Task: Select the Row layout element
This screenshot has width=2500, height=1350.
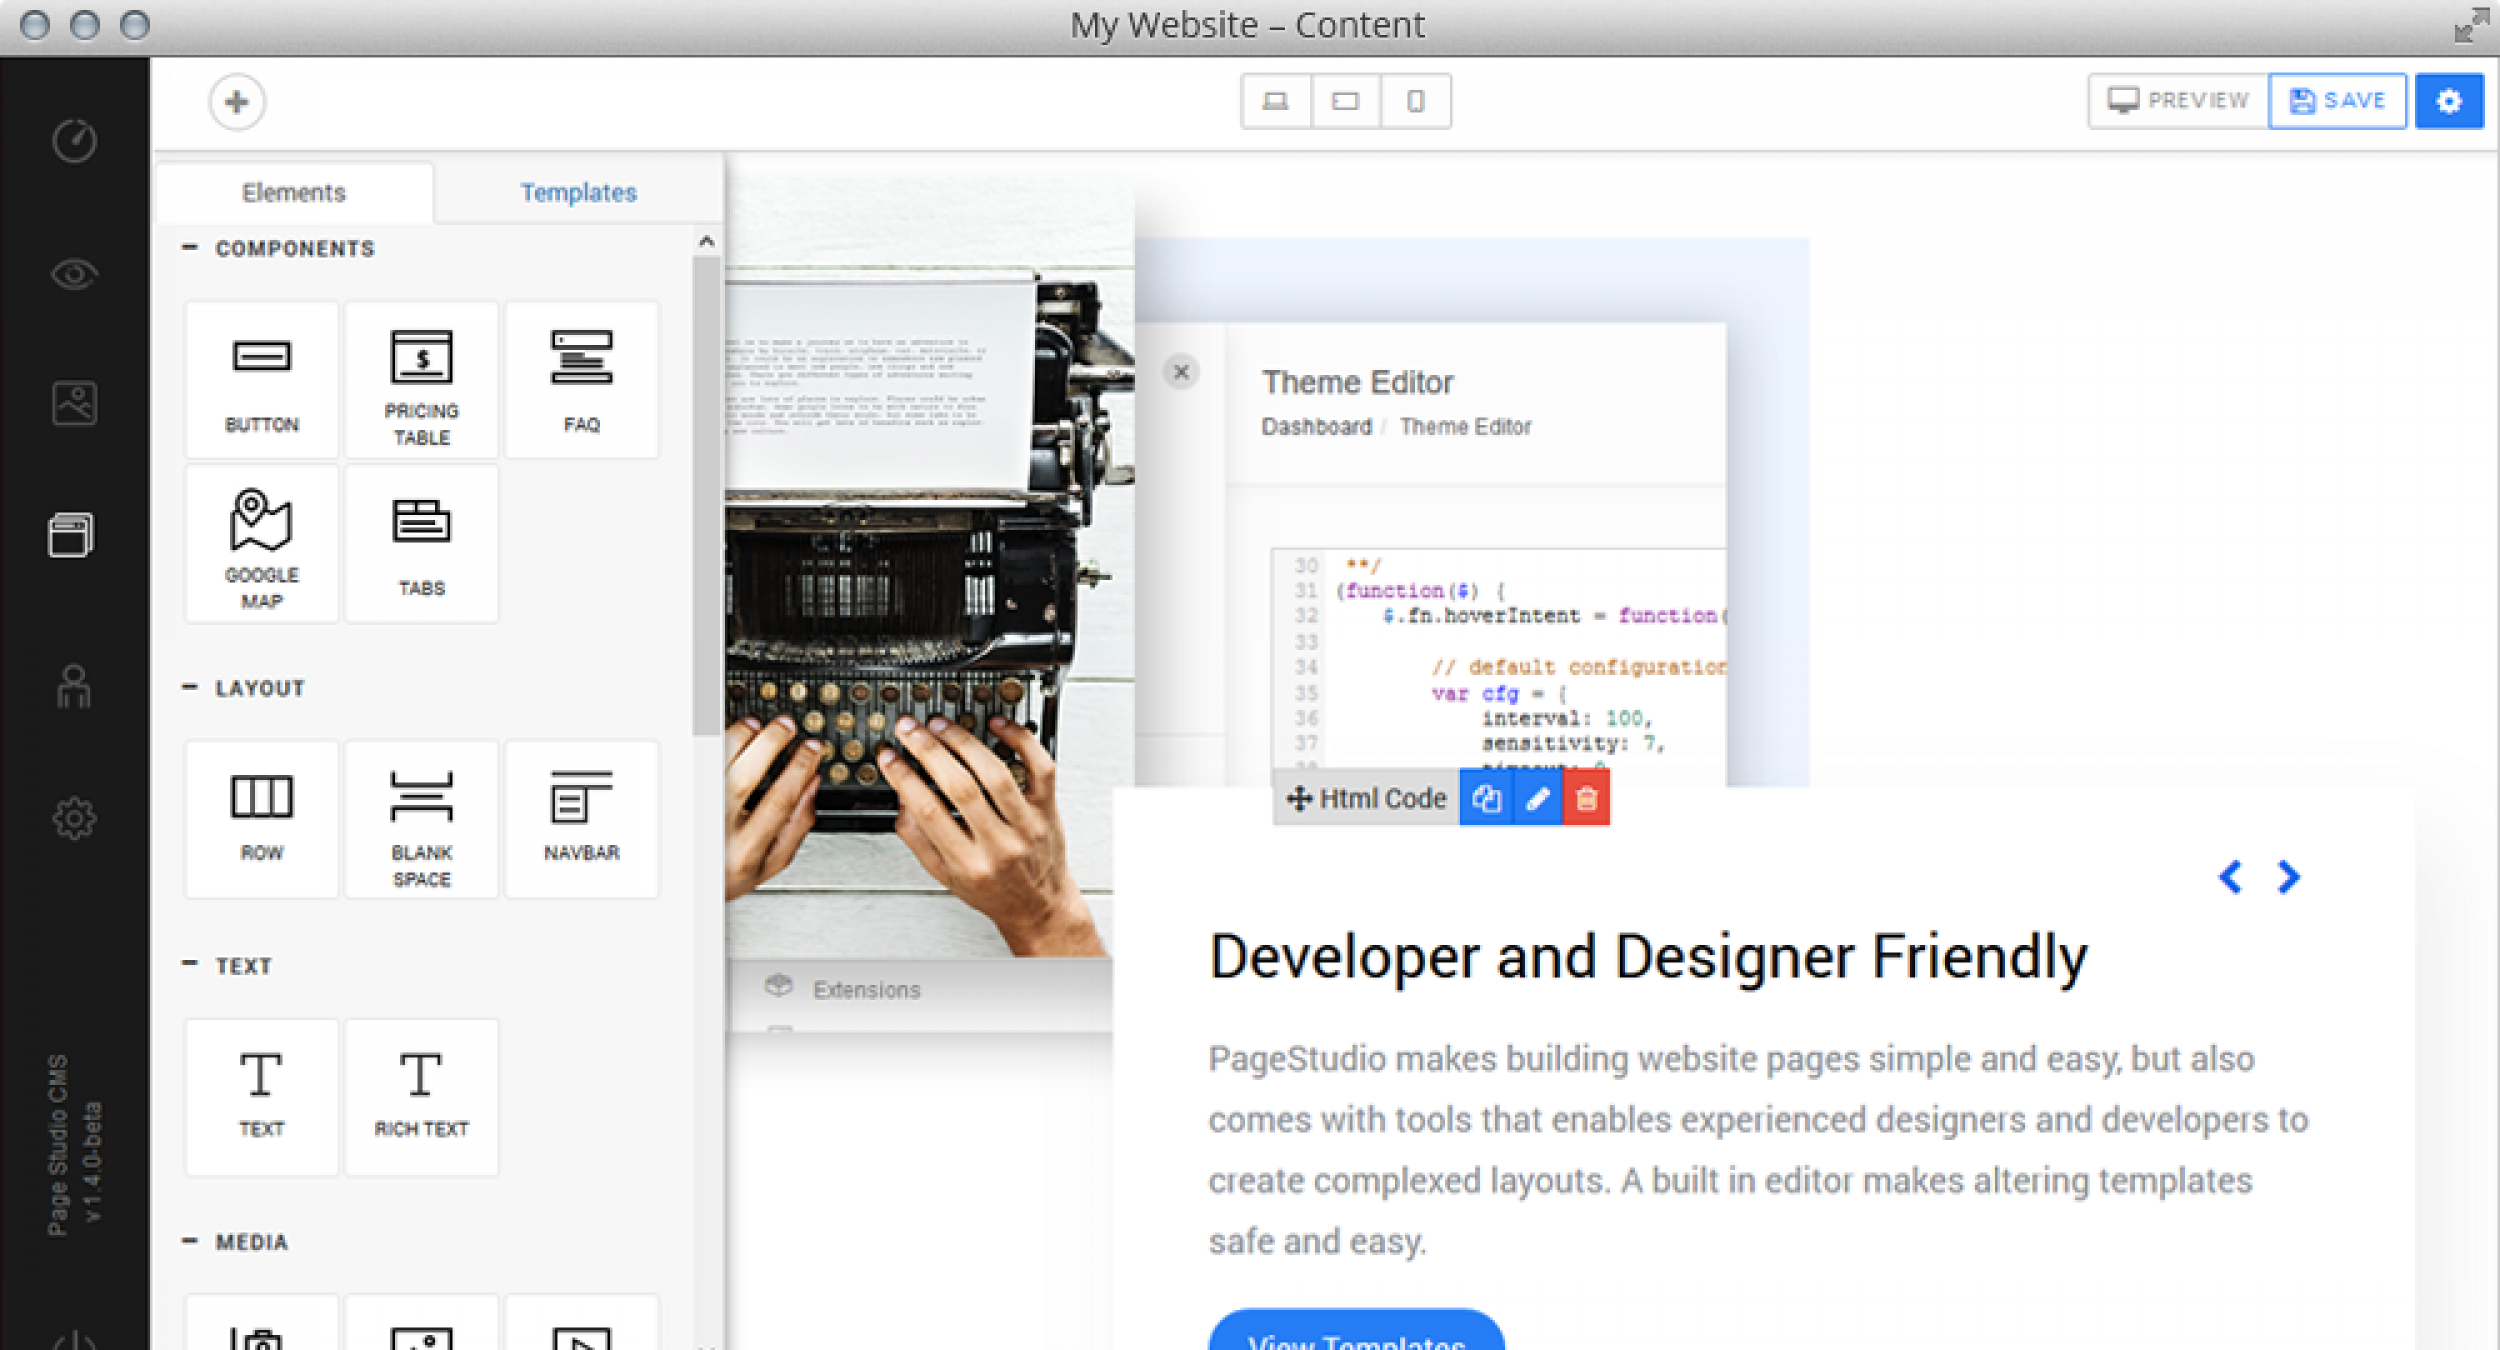Action: [x=262, y=819]
